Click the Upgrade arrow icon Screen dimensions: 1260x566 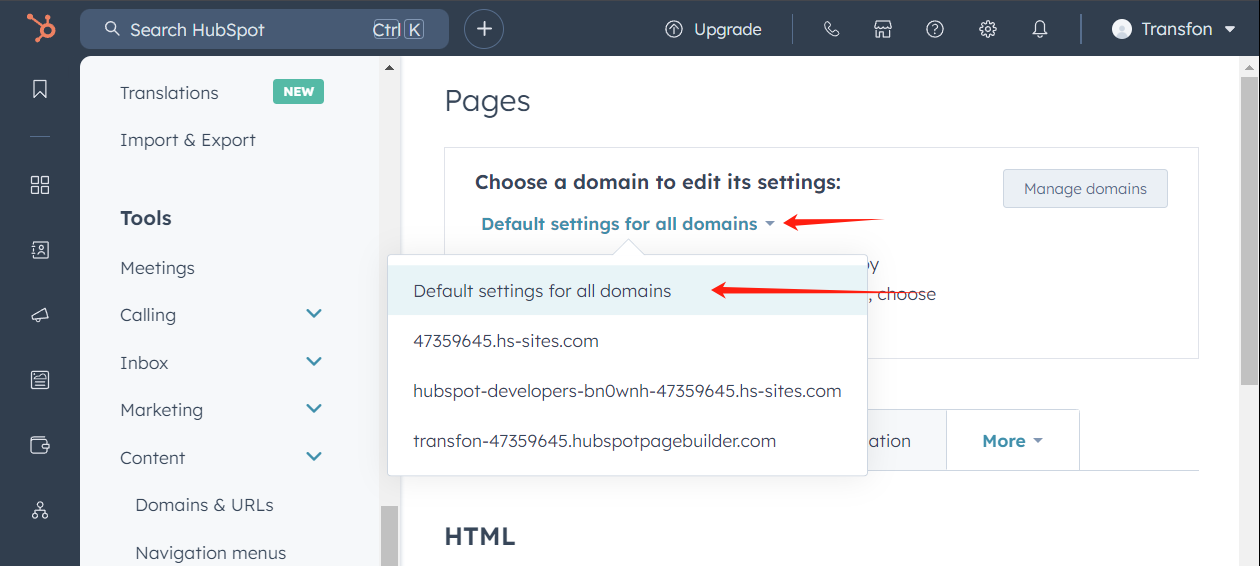coord(674,29)
